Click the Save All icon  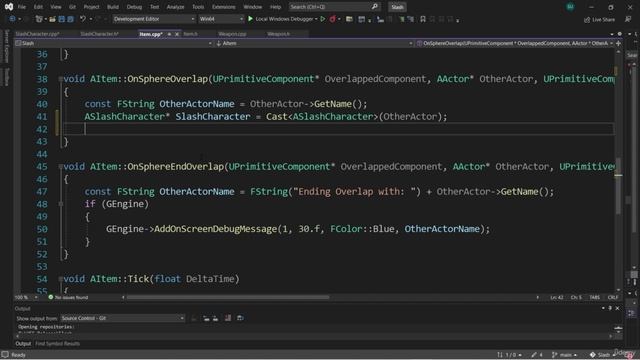point(70,19)
